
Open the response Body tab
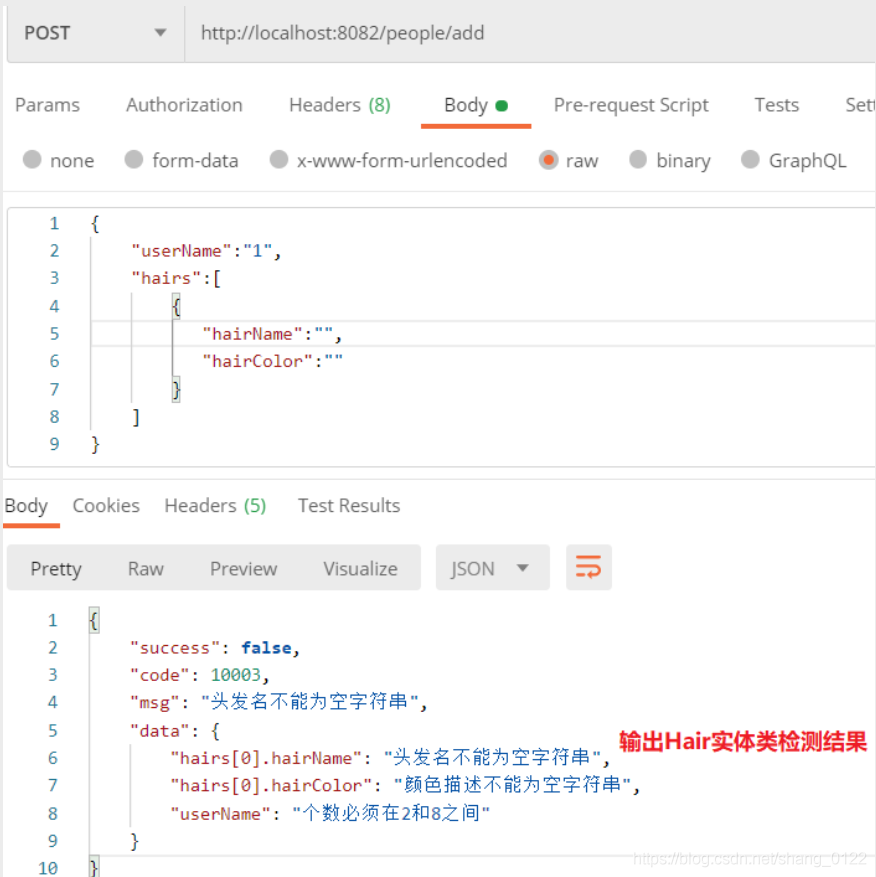(x=26, y=506)
